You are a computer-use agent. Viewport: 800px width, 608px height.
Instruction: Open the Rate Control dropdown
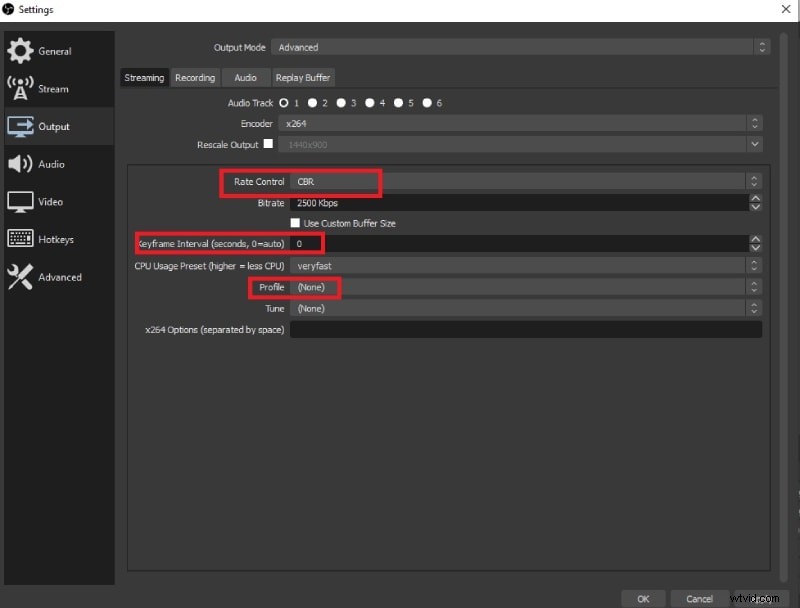pos(500,182)
